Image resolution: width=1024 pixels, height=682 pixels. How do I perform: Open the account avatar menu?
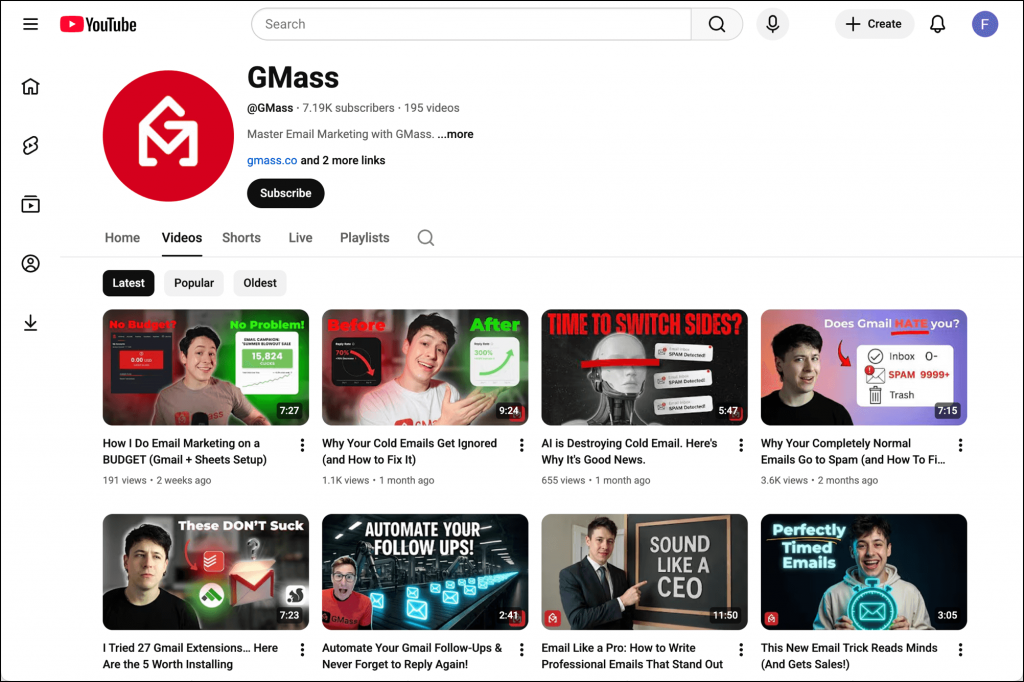coord(985,24)
